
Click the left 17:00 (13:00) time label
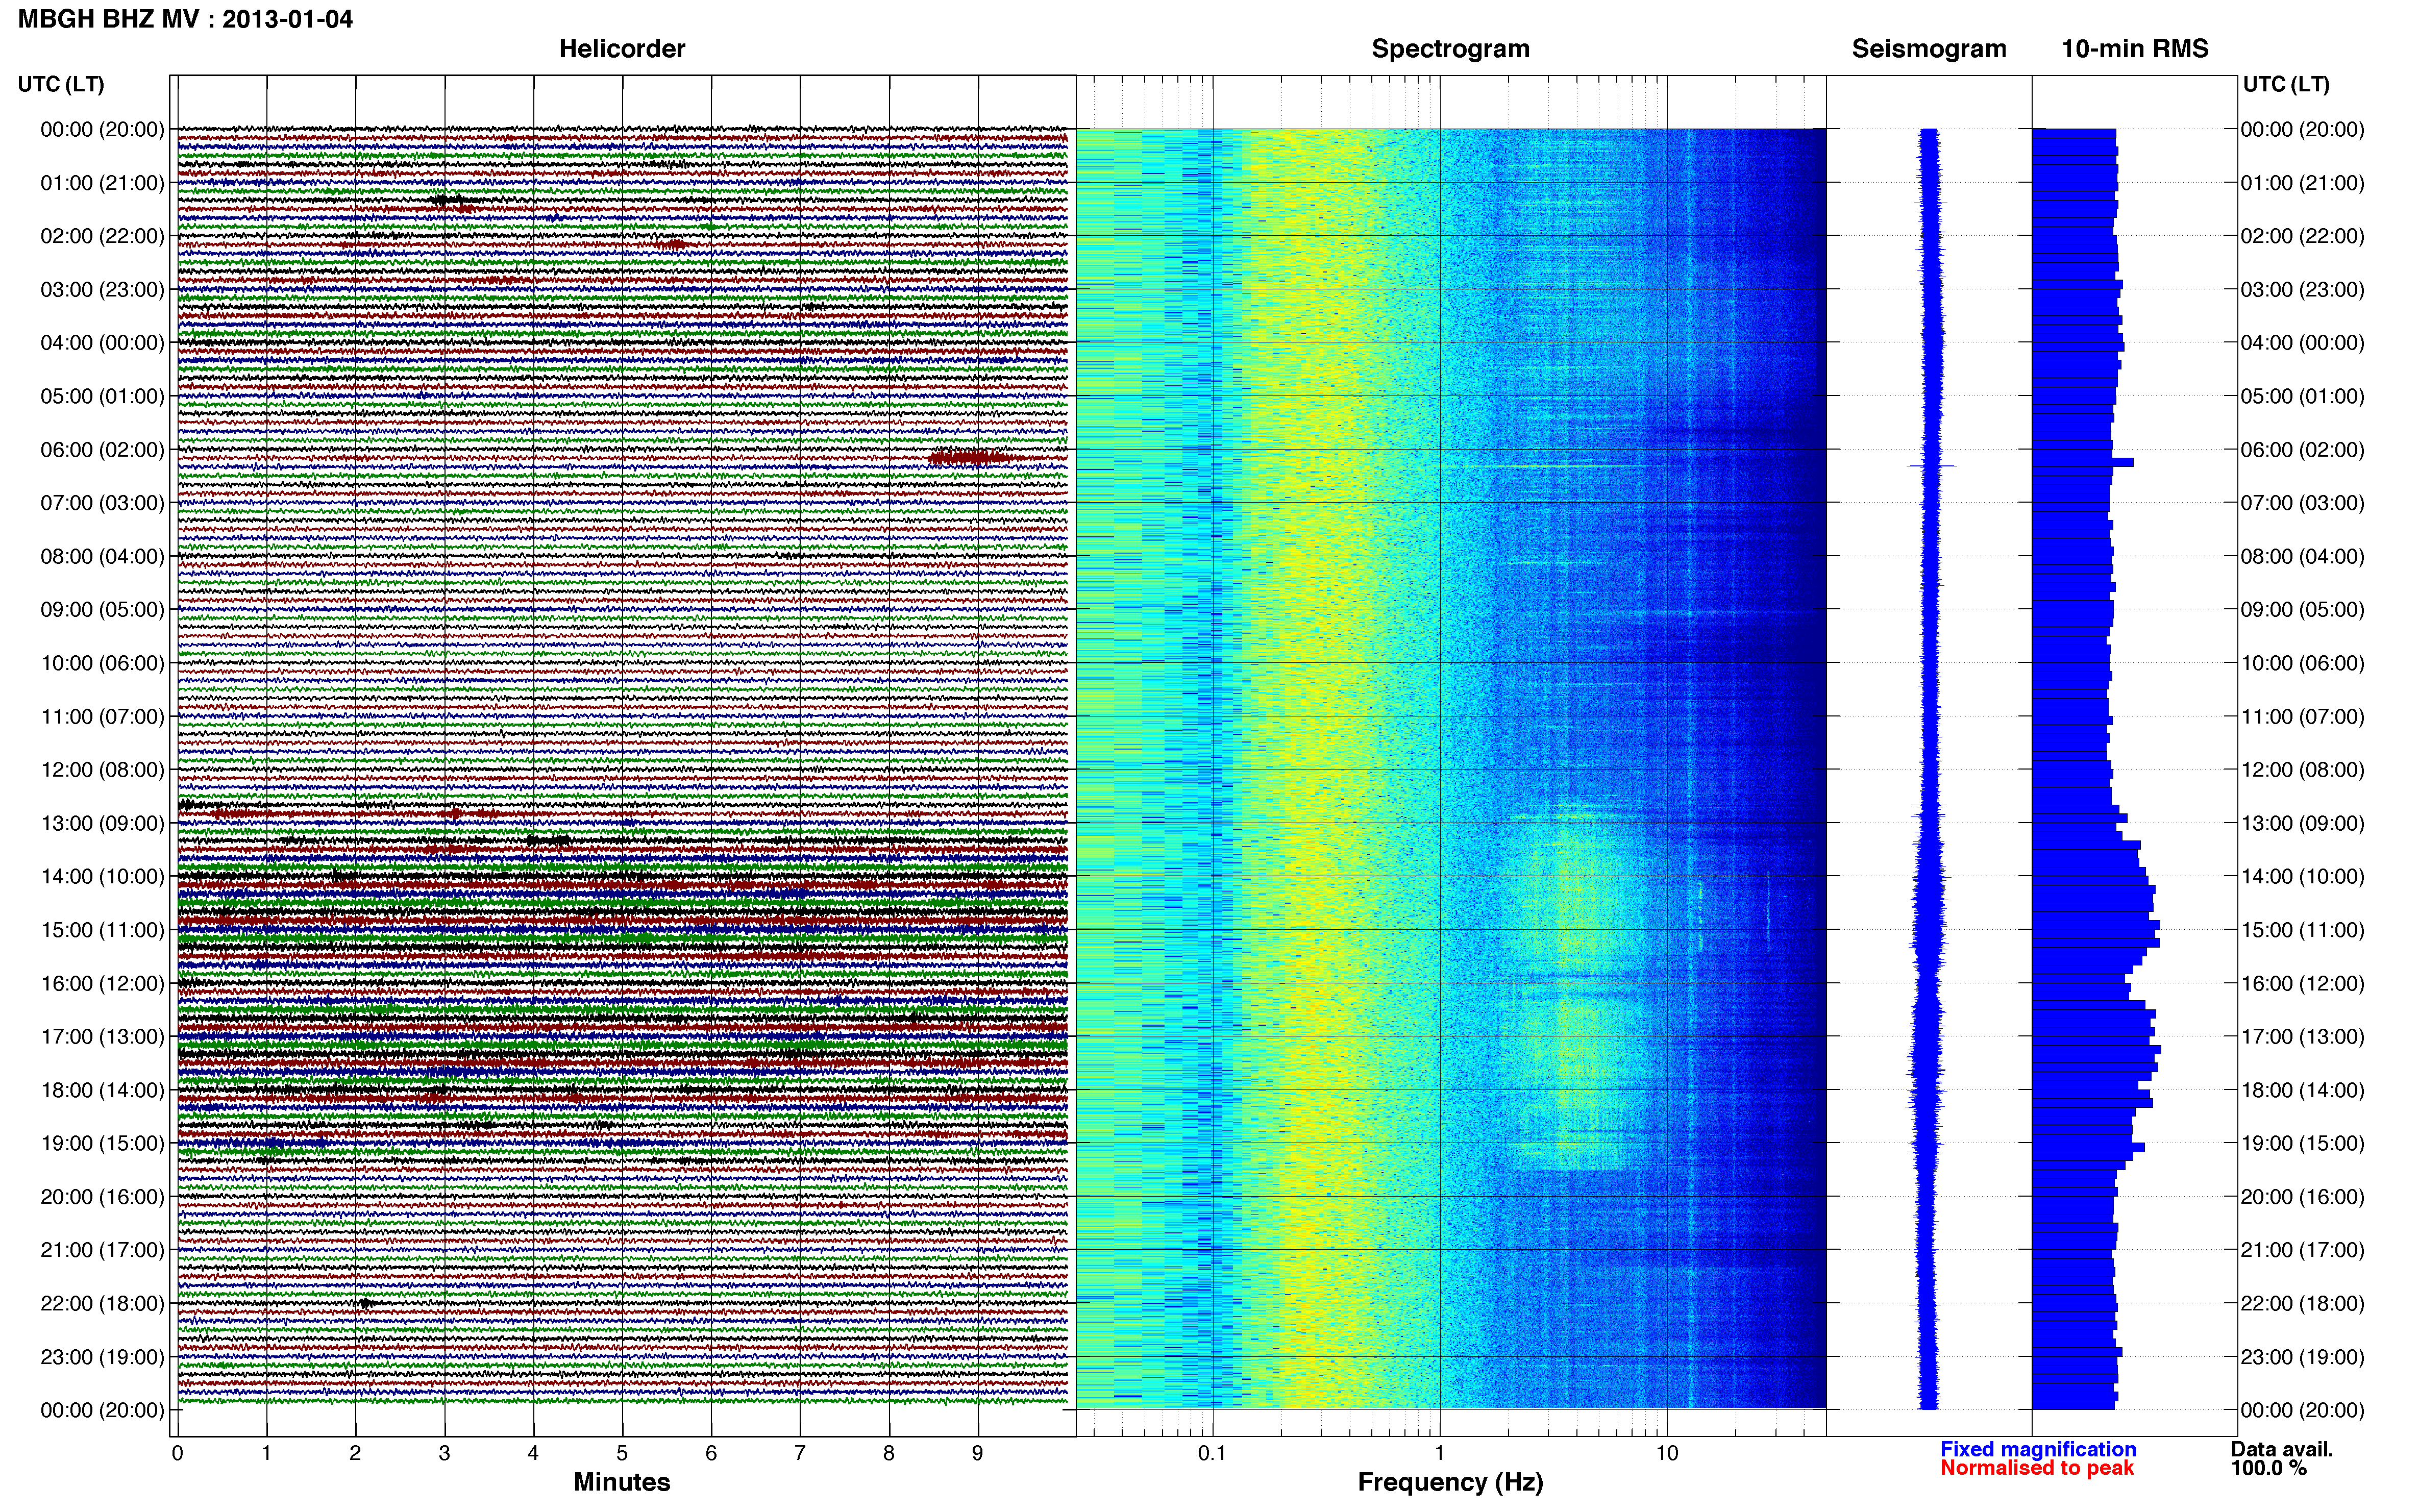coord(102,1037)
